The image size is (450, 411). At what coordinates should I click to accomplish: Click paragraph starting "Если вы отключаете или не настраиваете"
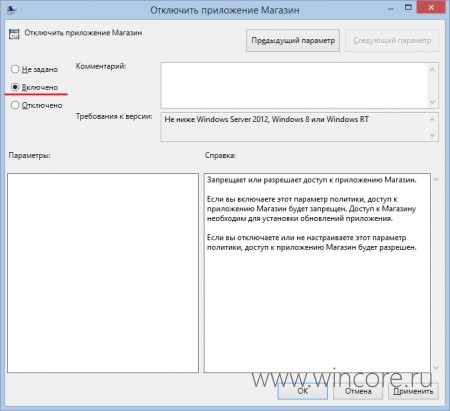[x=311, y=242]
